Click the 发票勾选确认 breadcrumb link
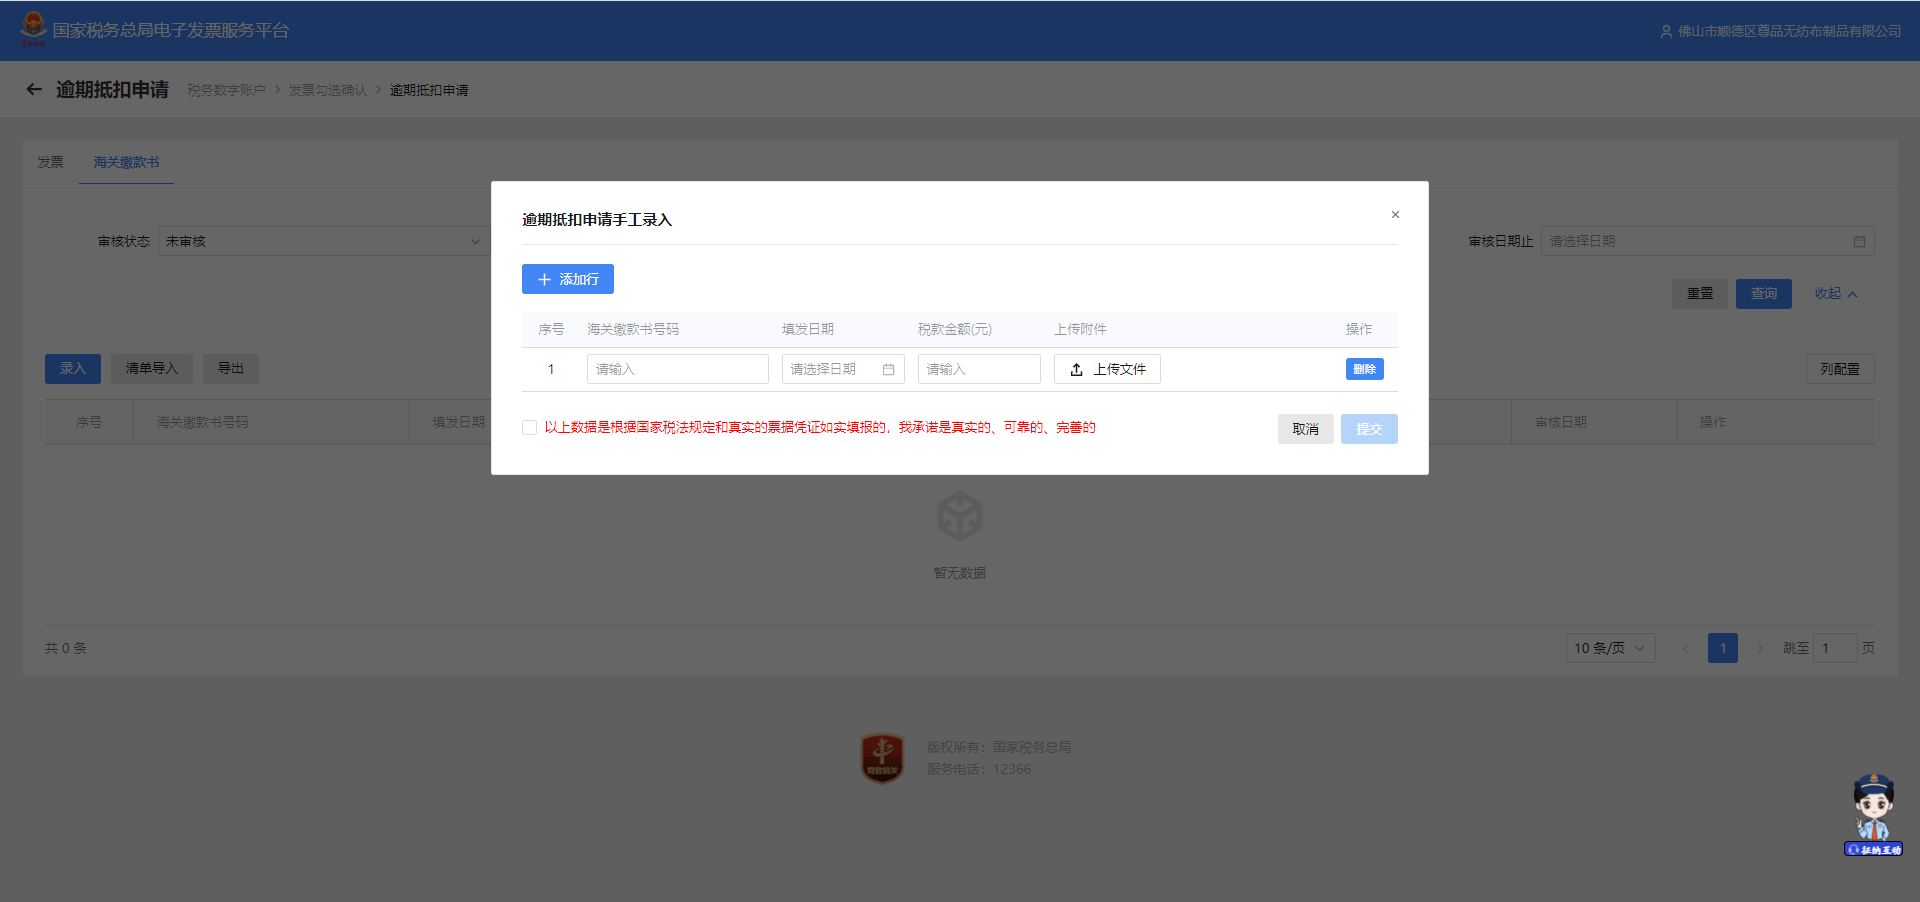 point(328,91)
